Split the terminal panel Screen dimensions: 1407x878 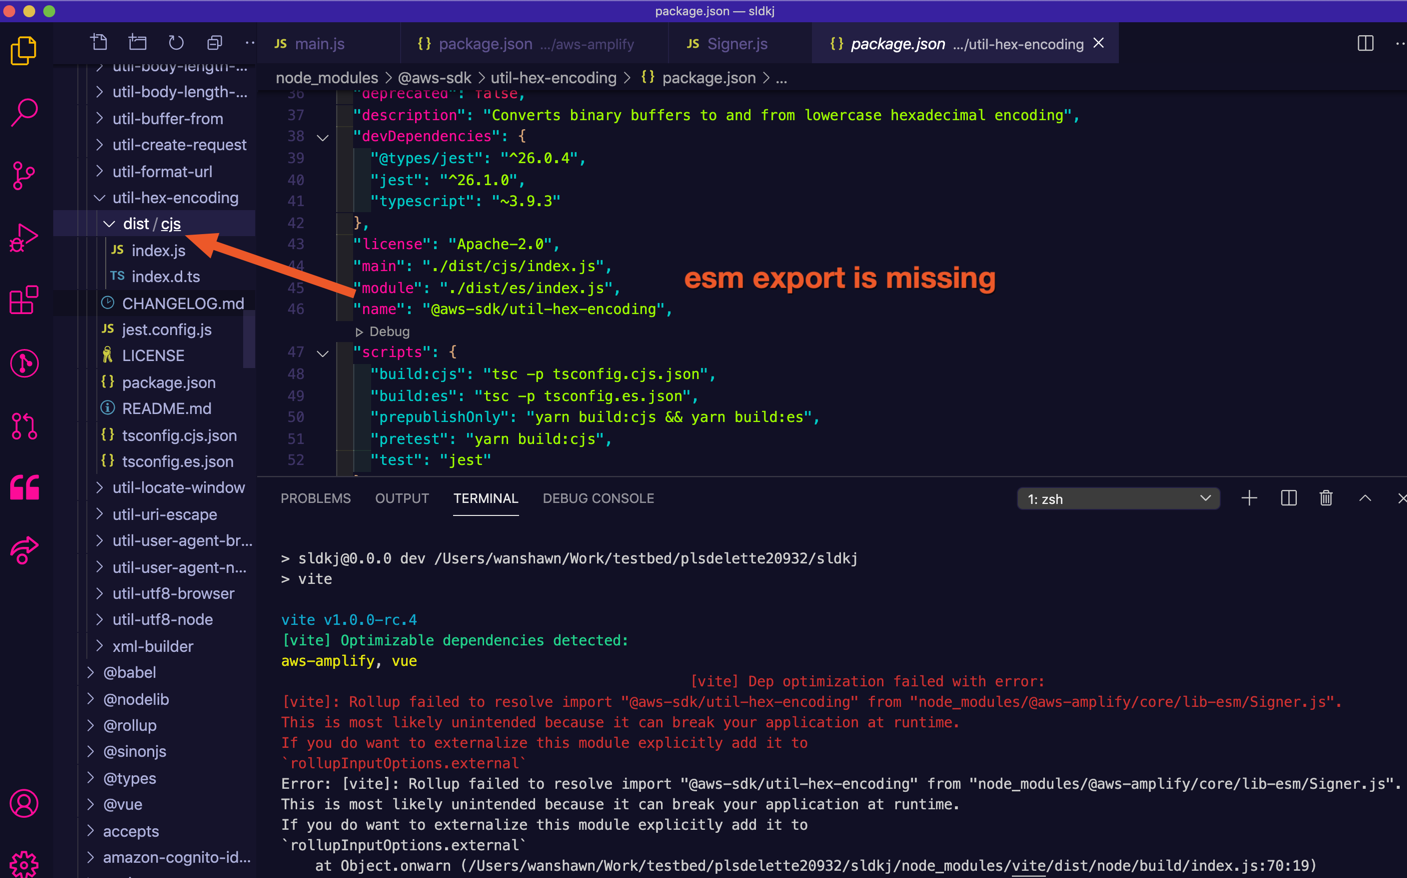1288,498
